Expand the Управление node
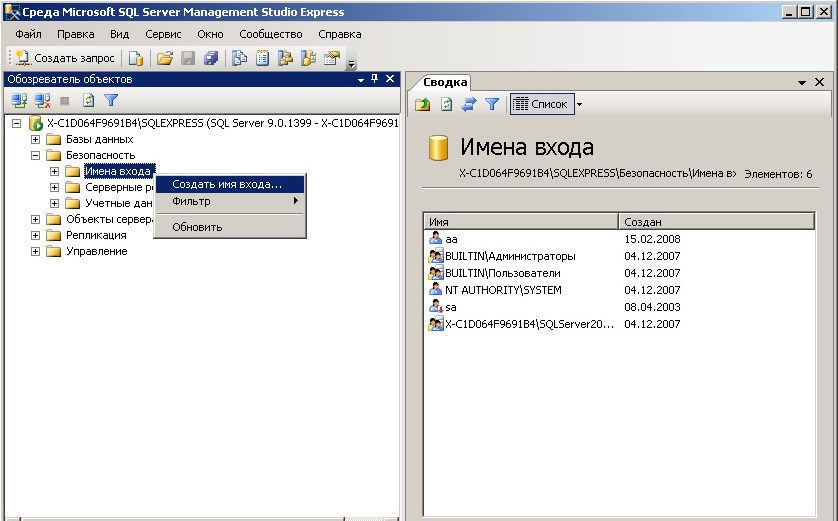 coord(35,252)
